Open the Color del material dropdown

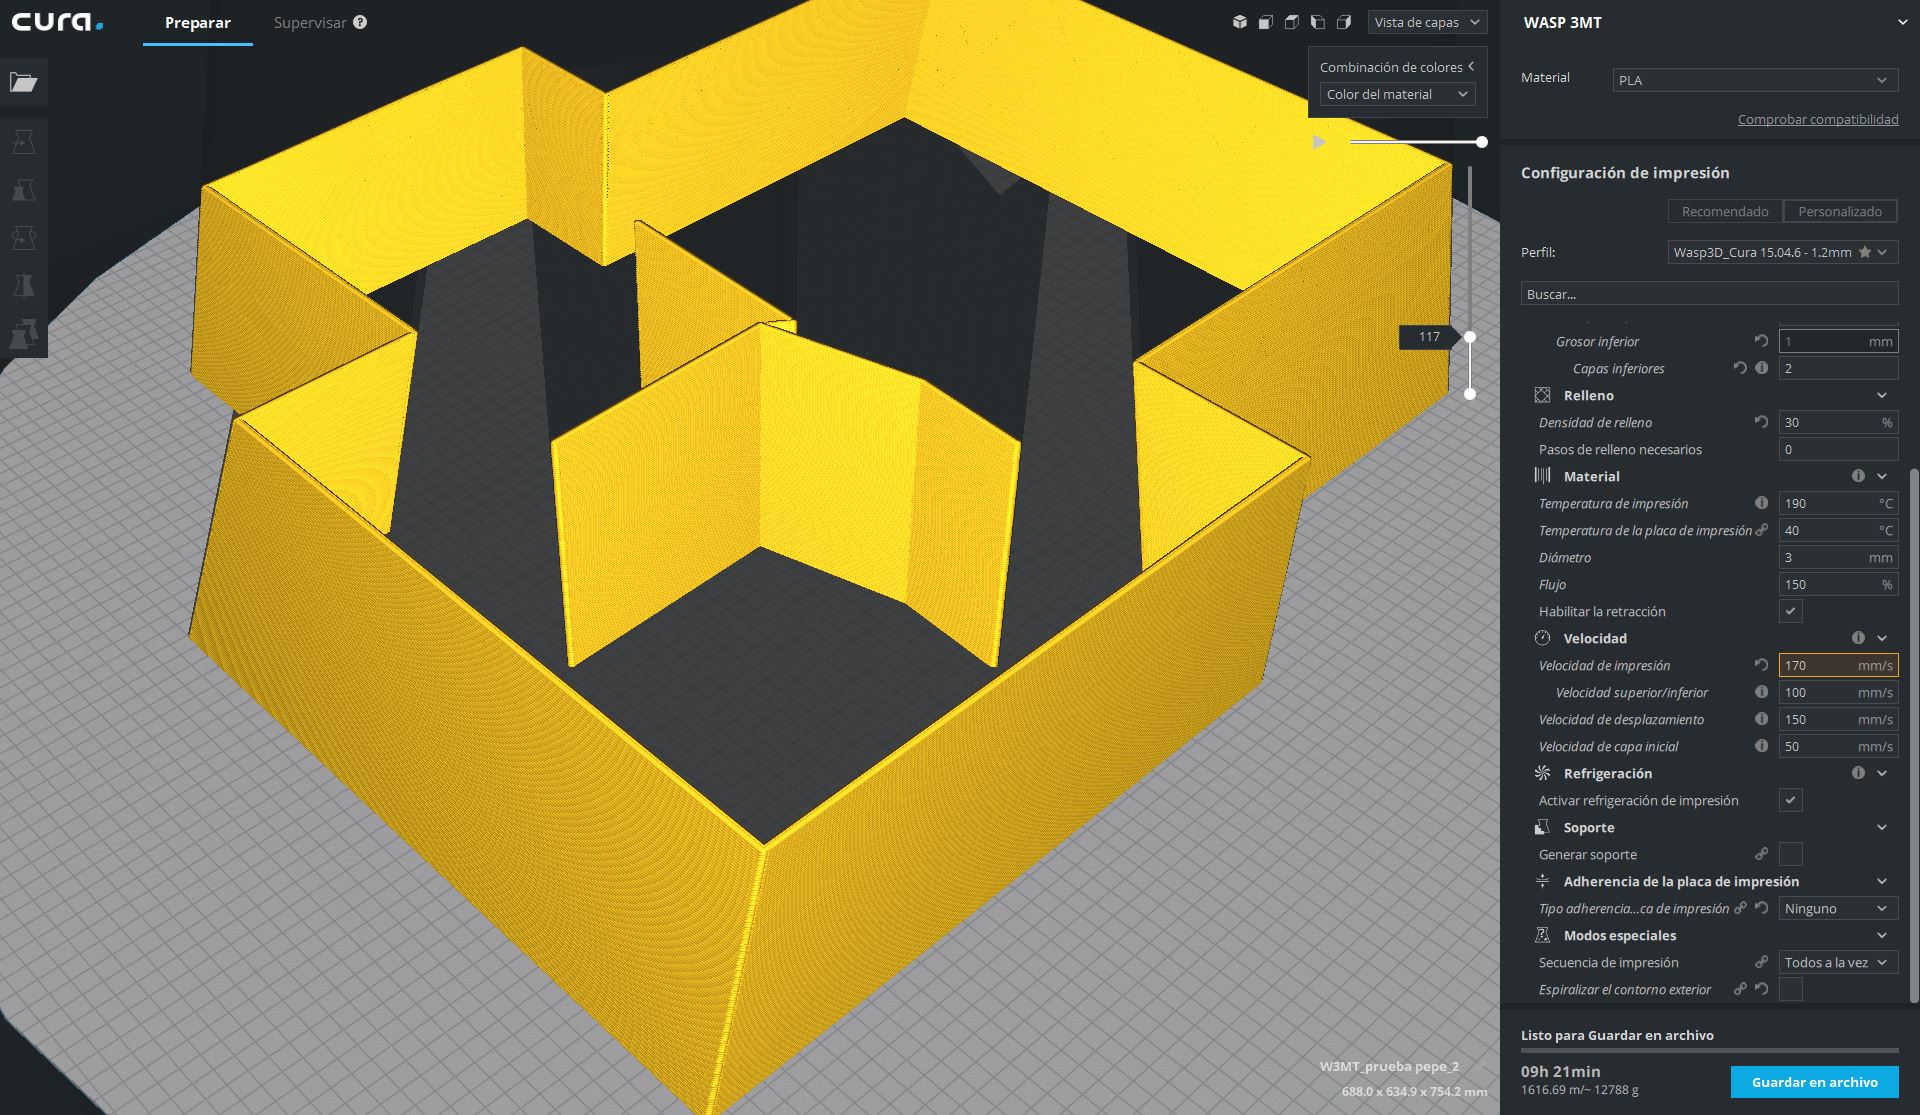[1397, 94]
